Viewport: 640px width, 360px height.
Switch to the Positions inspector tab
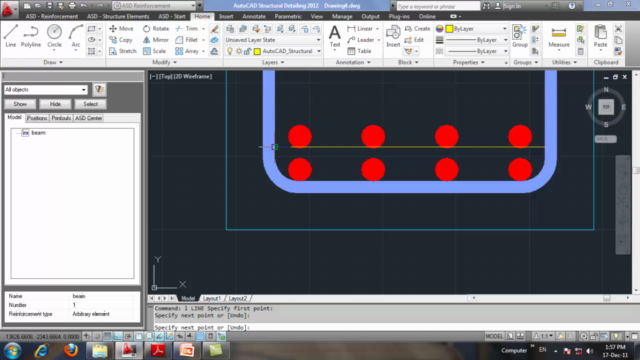(x=37, y=118)
